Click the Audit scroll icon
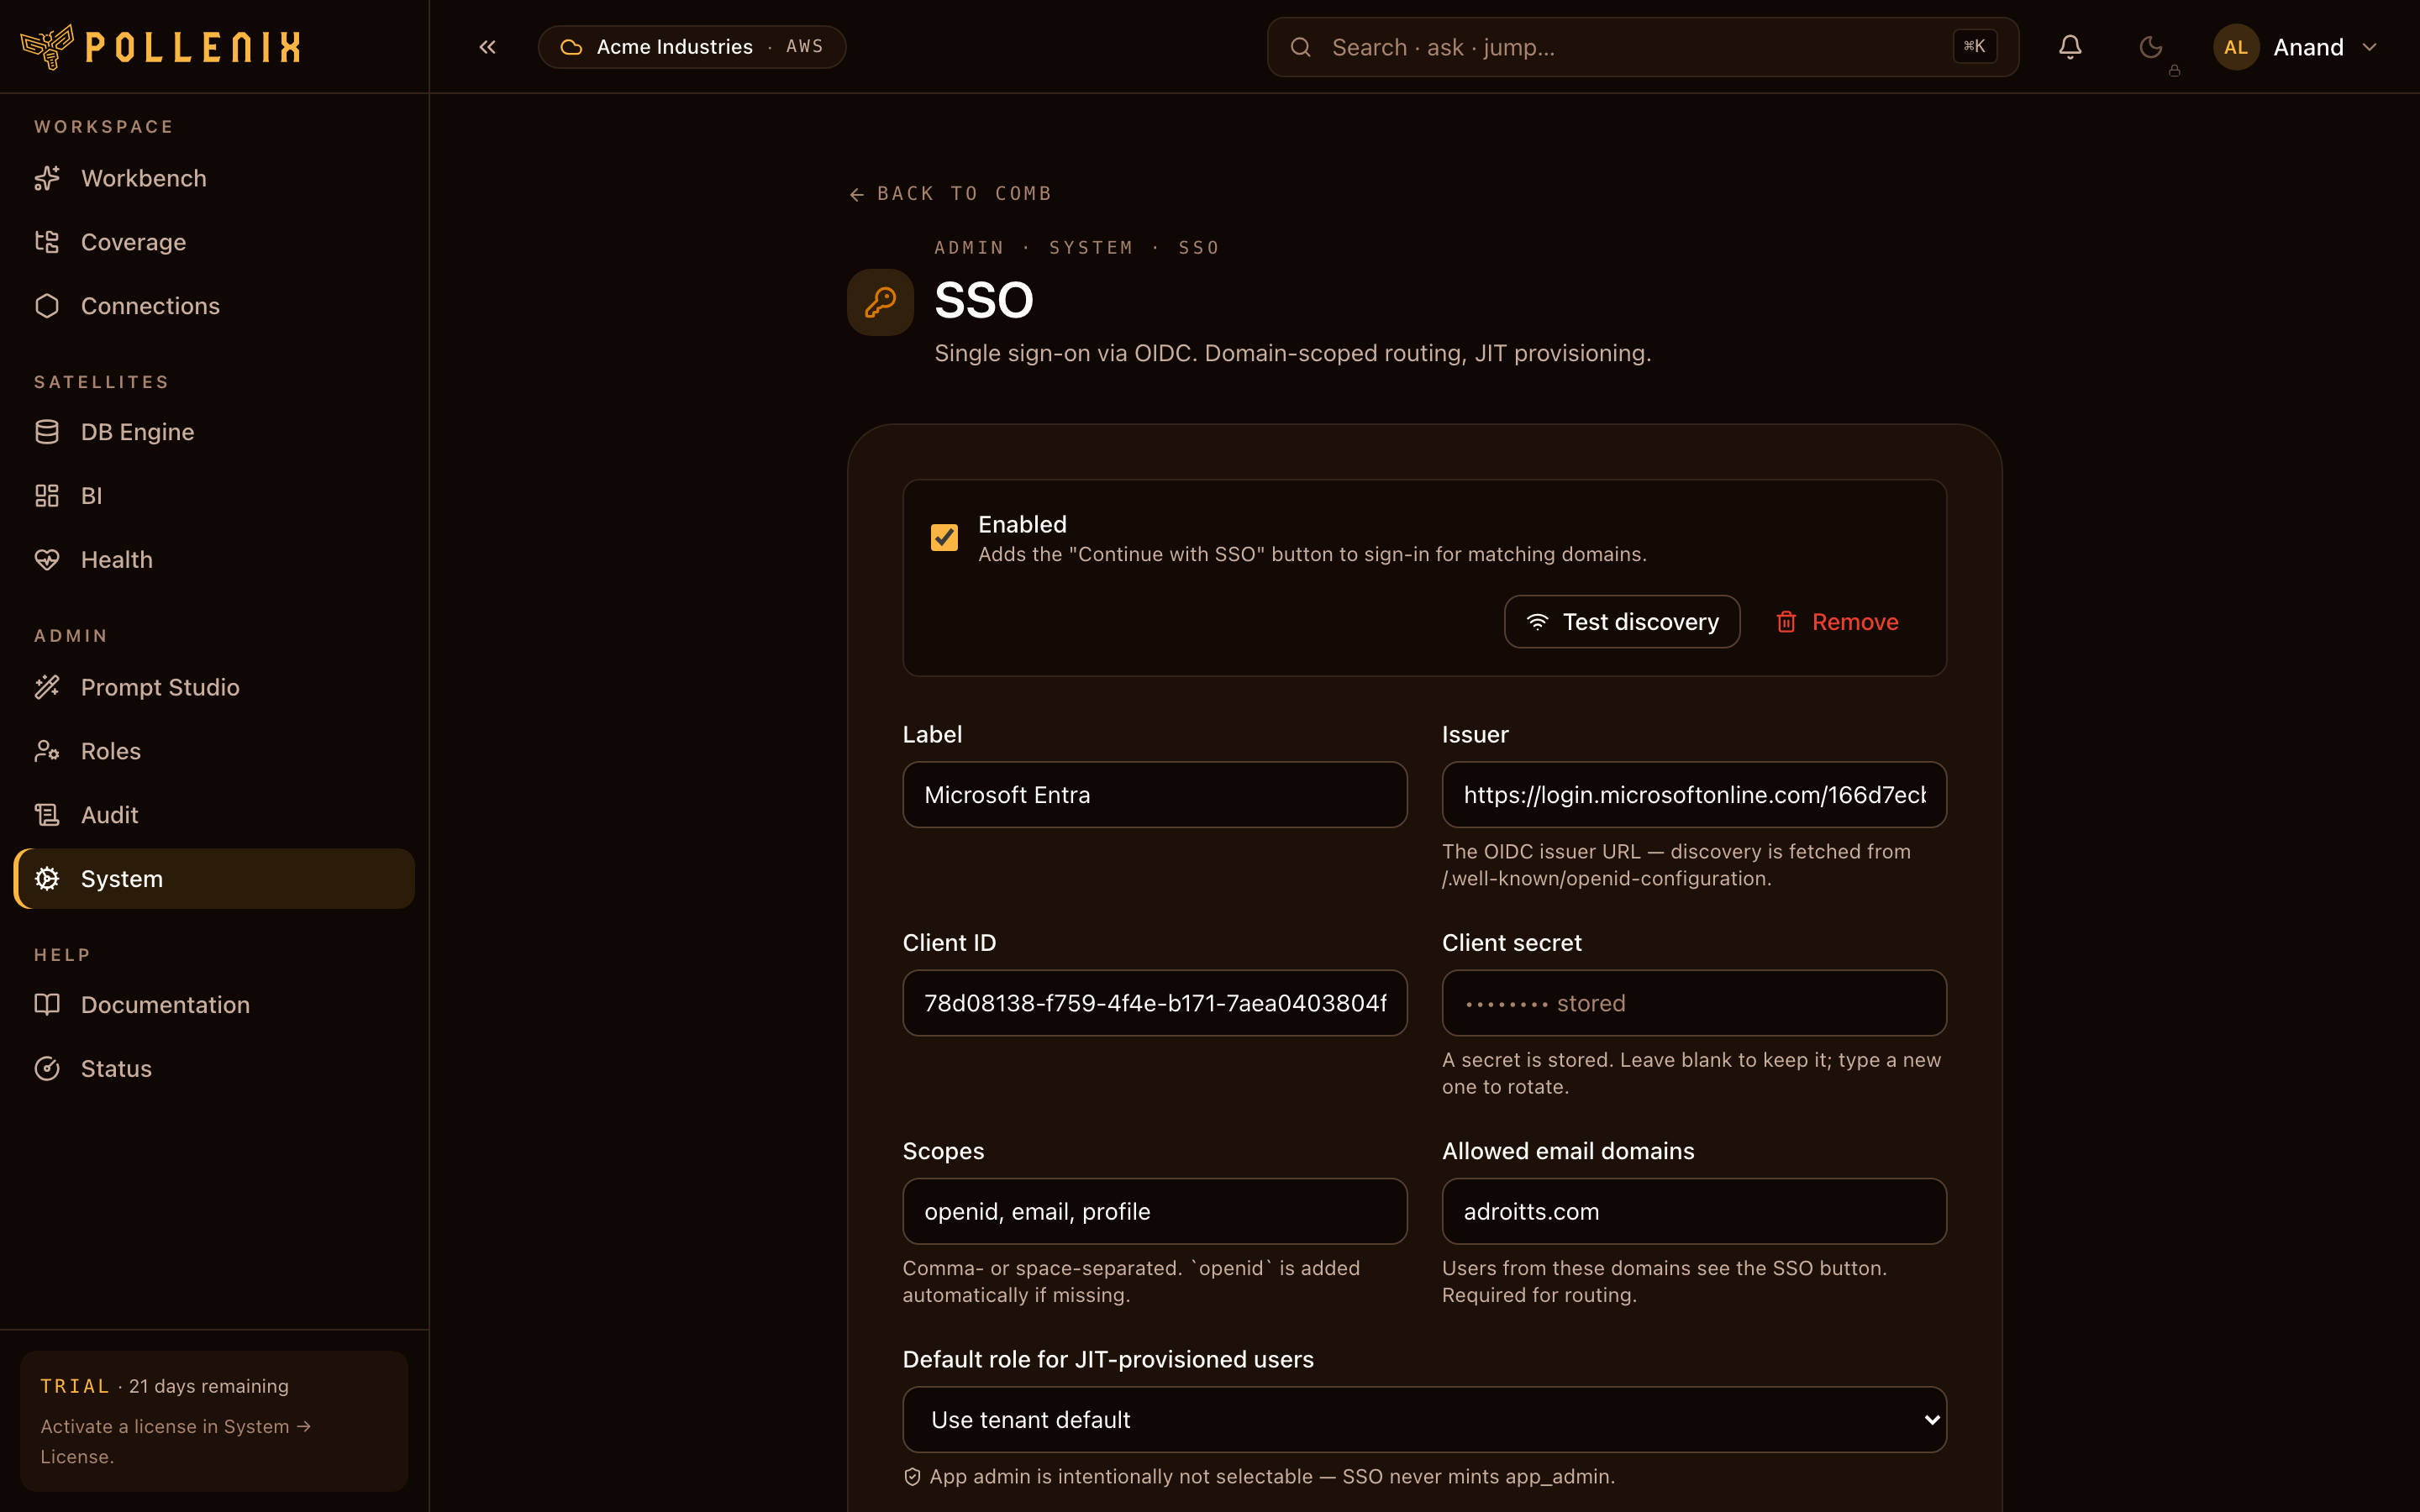This screenshot has height=1512, width=2420. [x=47, y=815]
